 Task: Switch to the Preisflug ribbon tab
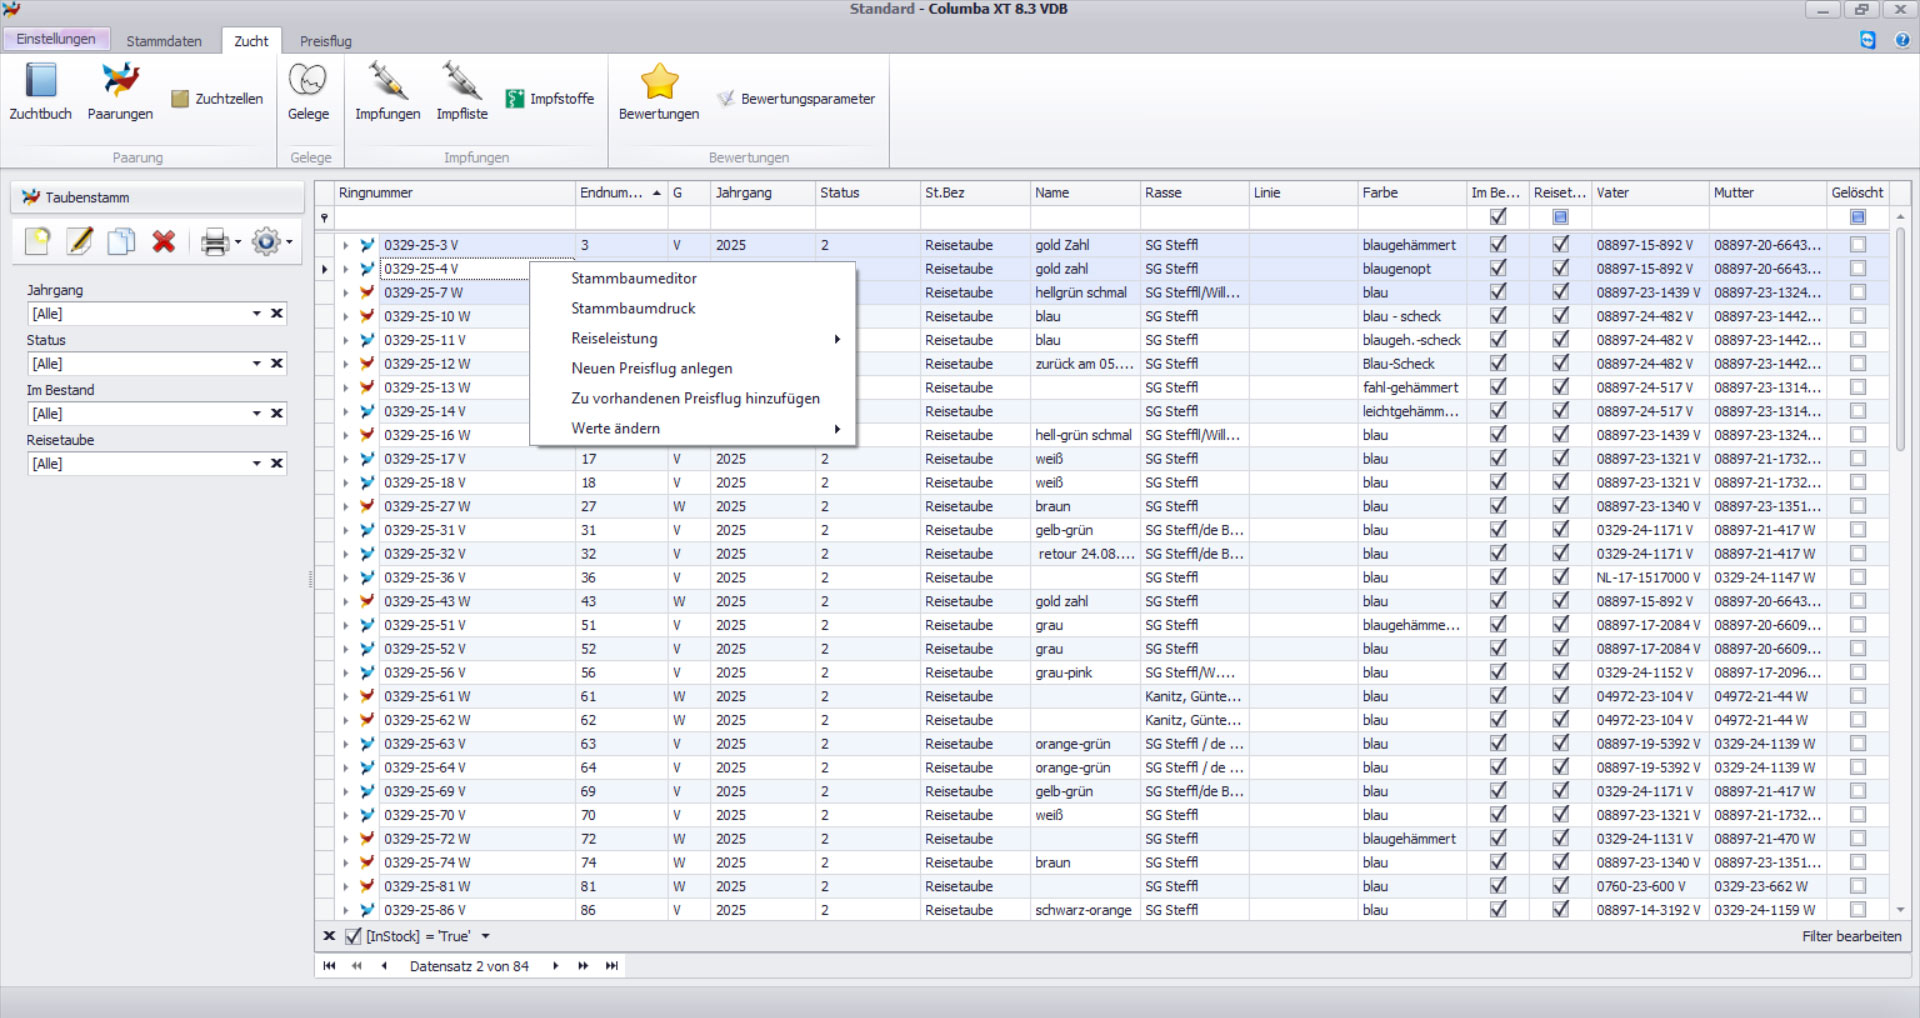click(x=325, y=41)
